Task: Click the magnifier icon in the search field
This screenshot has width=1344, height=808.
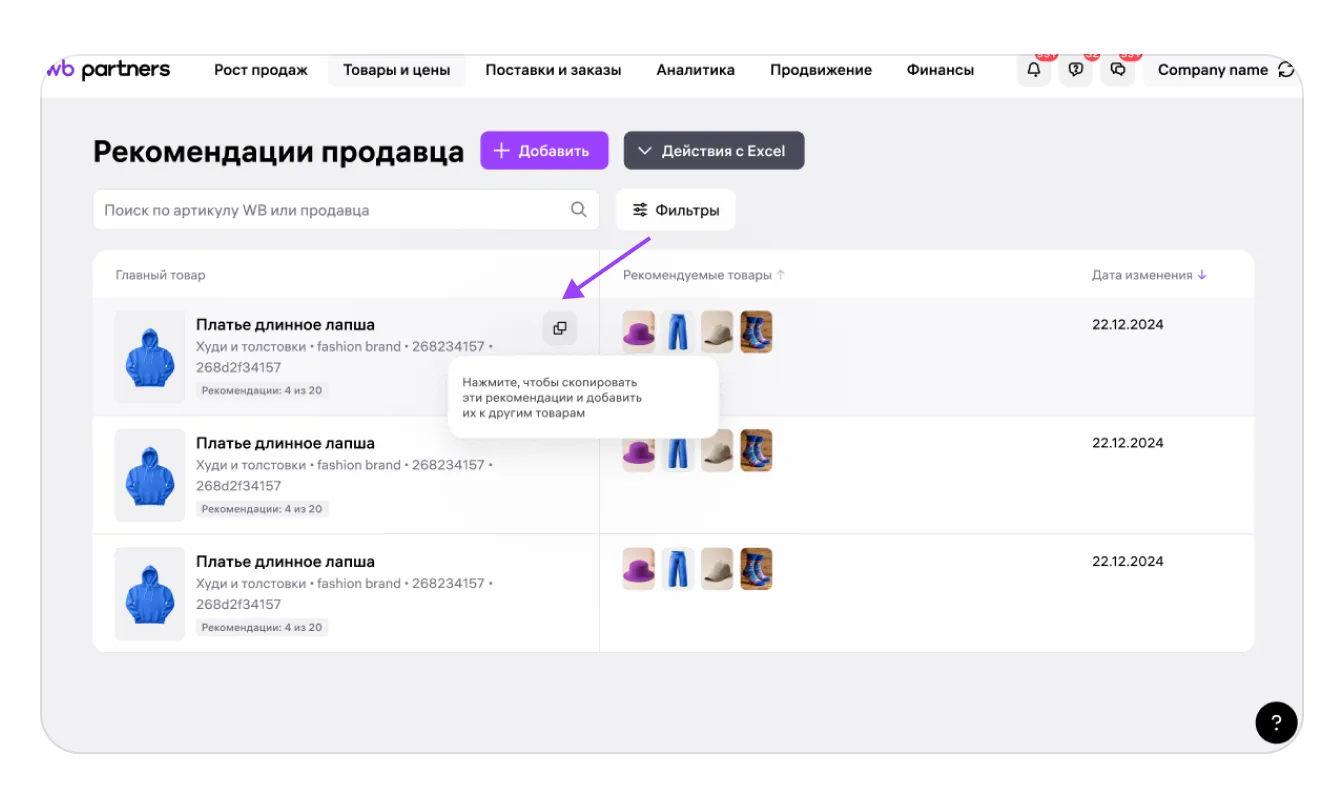Action: 578,210
